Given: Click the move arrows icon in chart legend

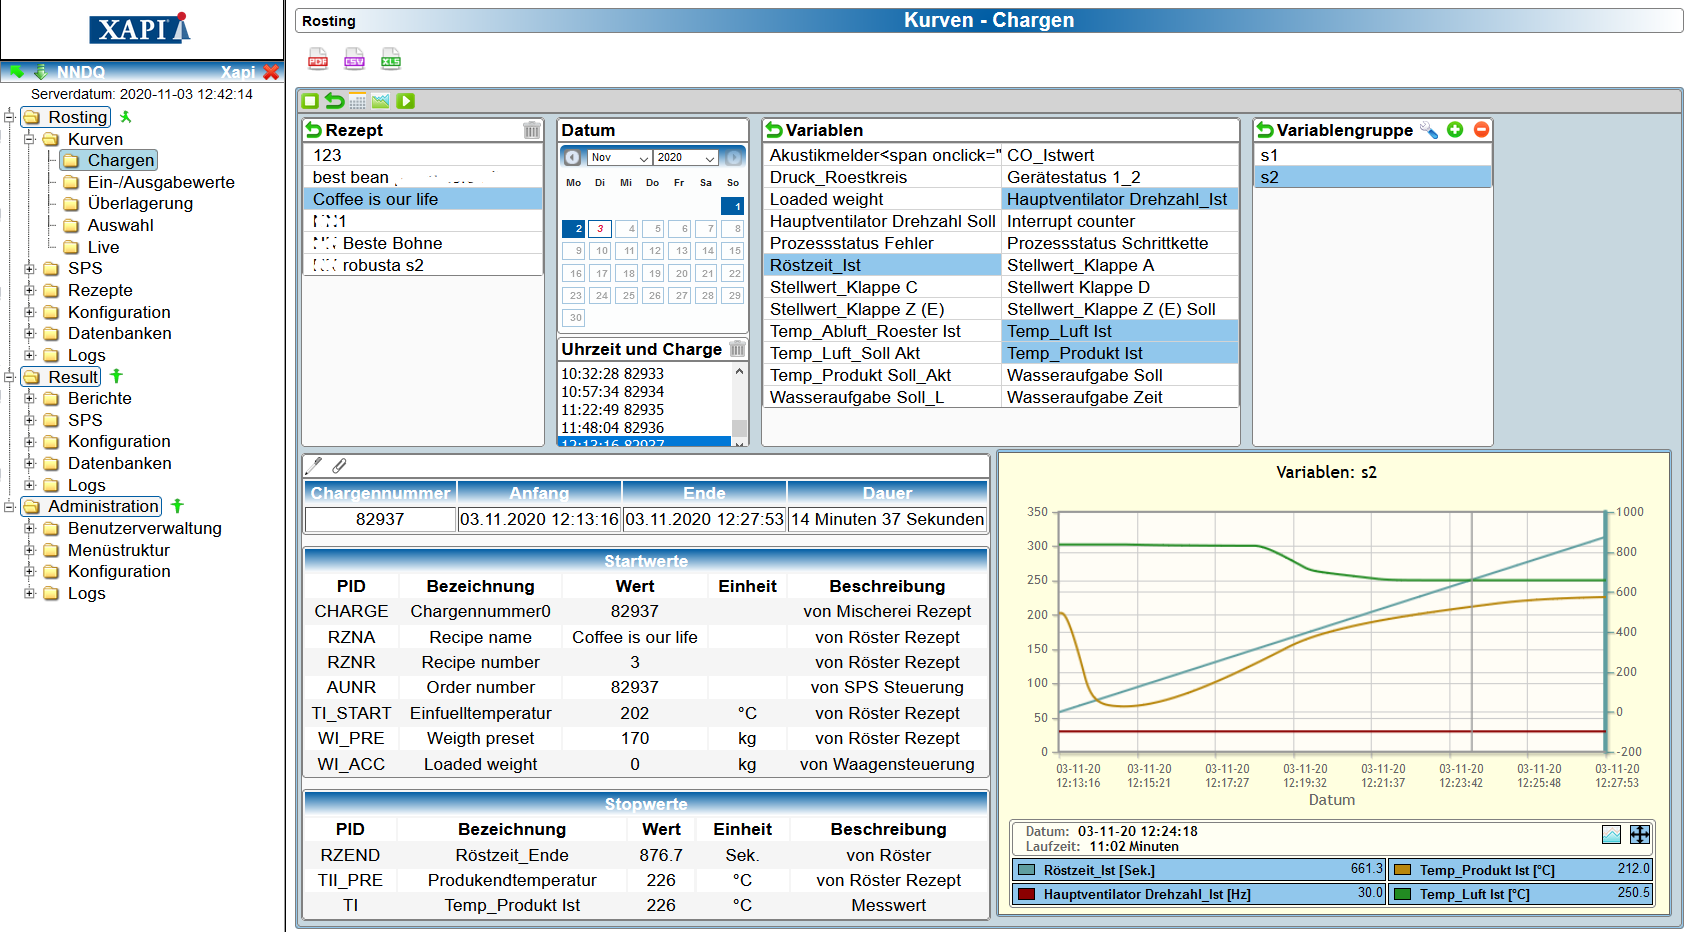Looking at the screenshot, I should (x=1640, y=835).
